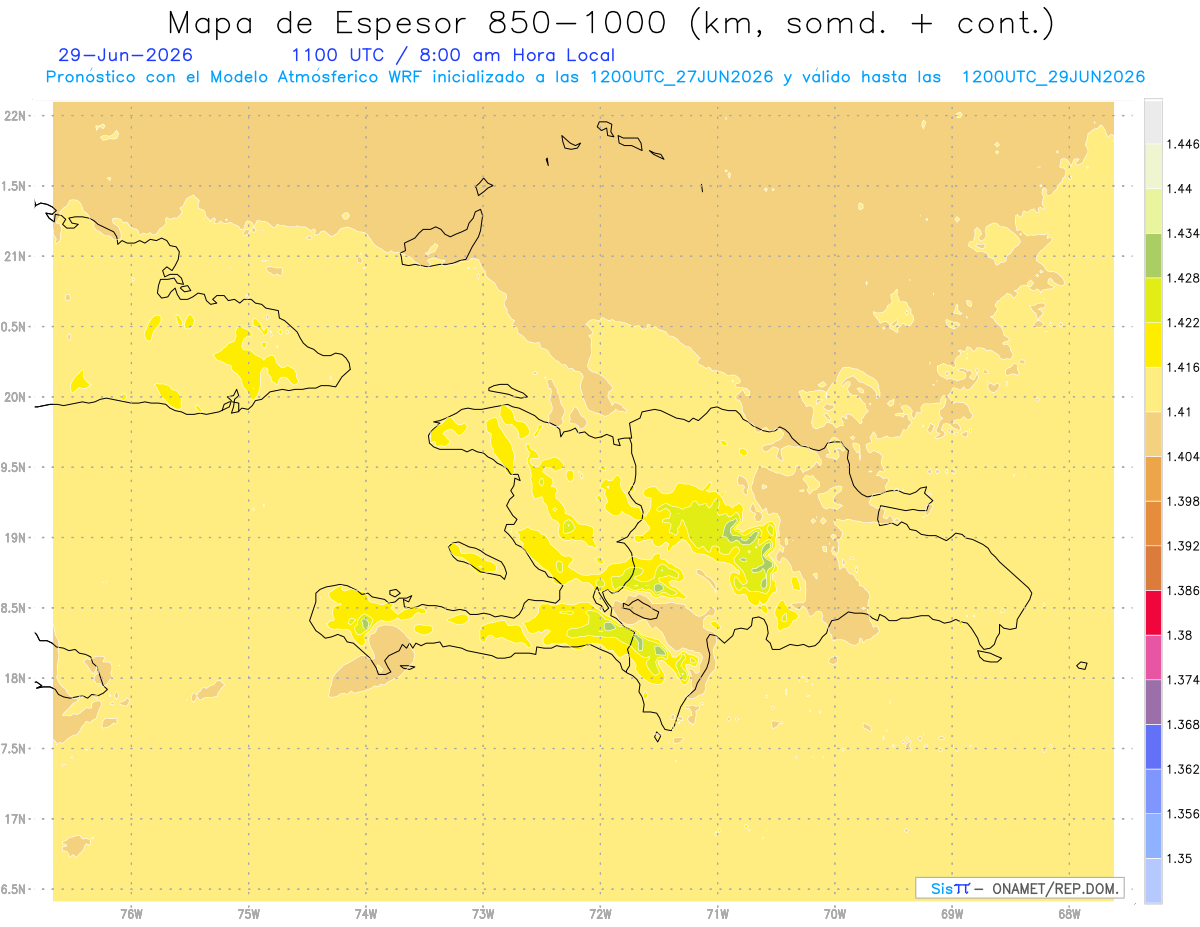Click the '69W' longitude label

tap(952, 914)
